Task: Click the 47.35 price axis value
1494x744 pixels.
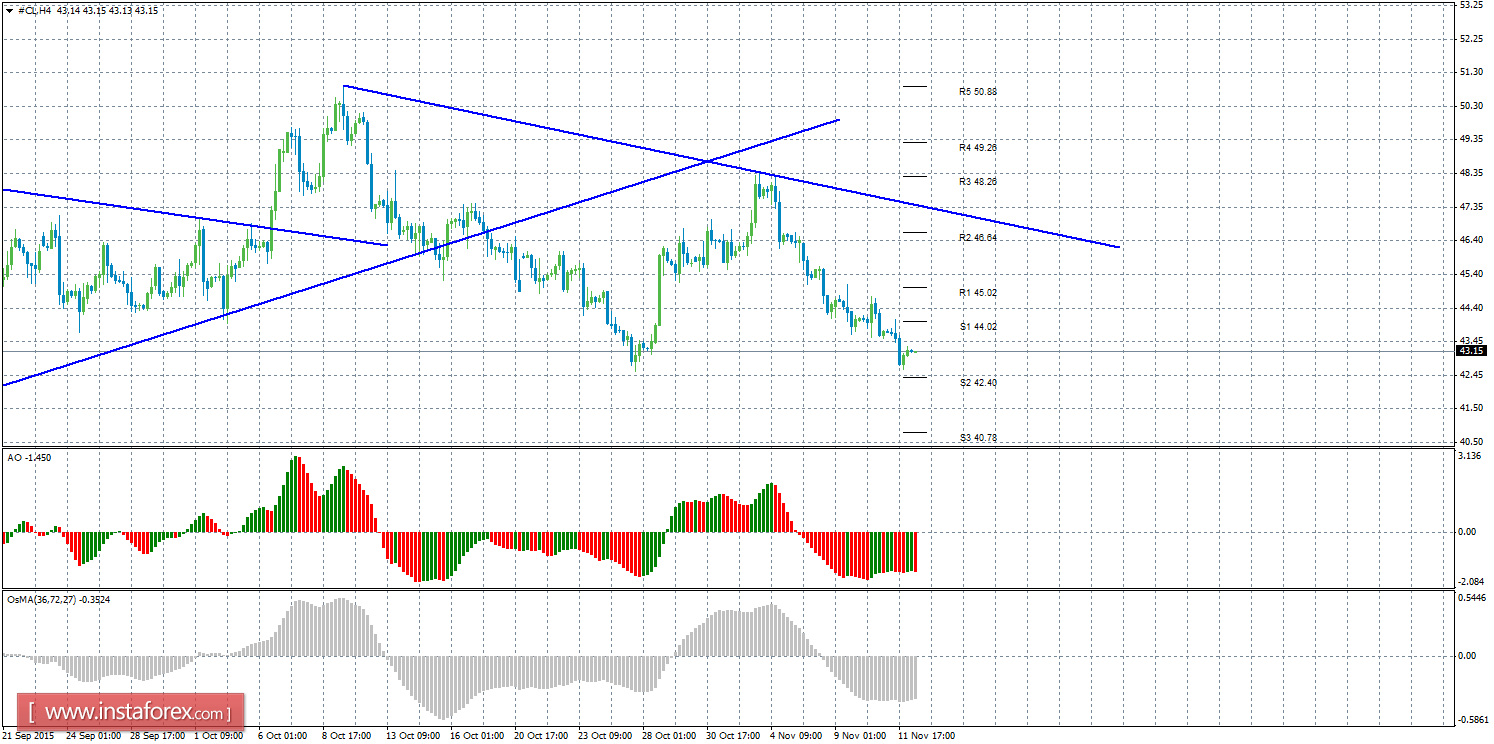Action: [x=1470, y=207]
